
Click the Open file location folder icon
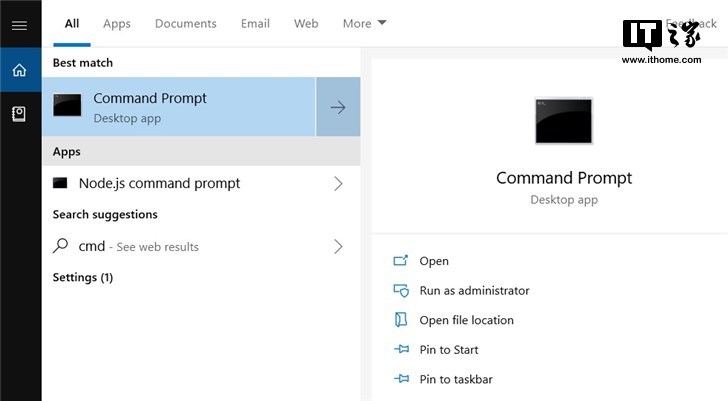401,320
